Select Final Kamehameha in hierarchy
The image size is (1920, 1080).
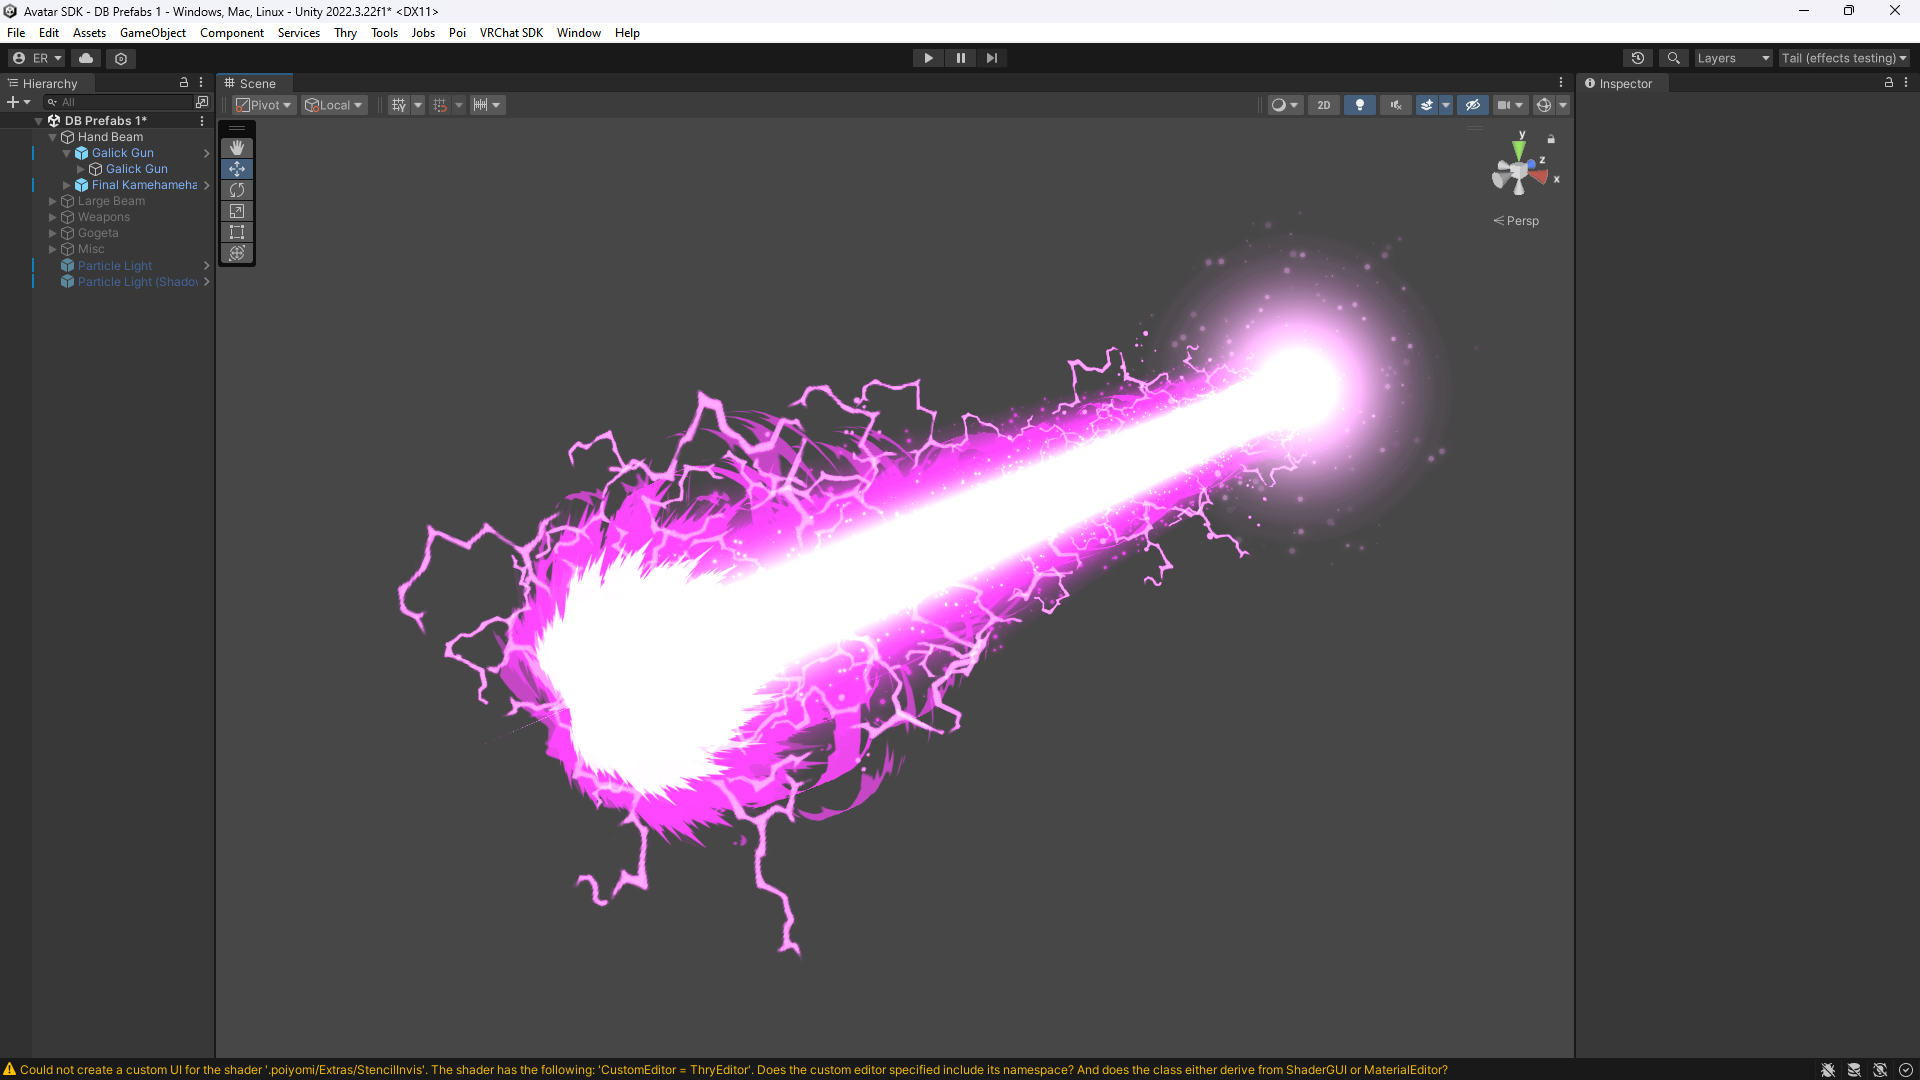coord(144,185)
